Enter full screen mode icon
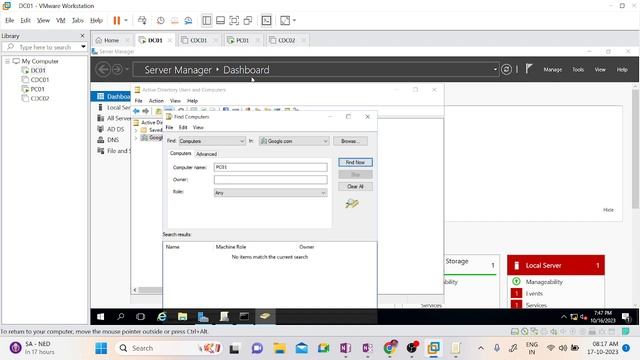The width and height of the screenshot is (640, 360). point(234,20)
